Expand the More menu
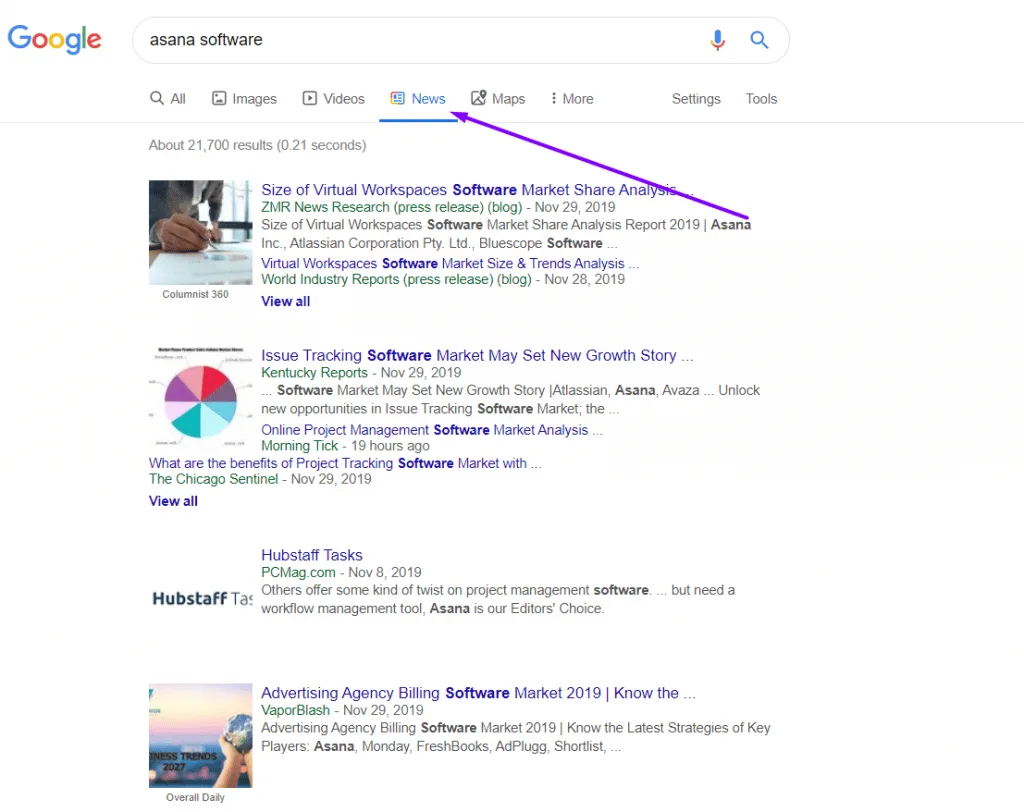1024x812 pixels. pyautogui.click(x=571, y=99)
